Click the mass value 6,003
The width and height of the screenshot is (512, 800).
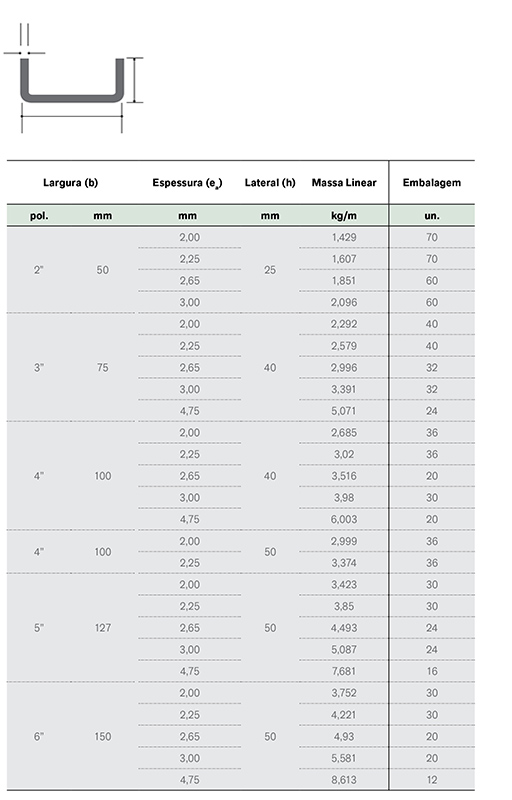tap(344, 519)
